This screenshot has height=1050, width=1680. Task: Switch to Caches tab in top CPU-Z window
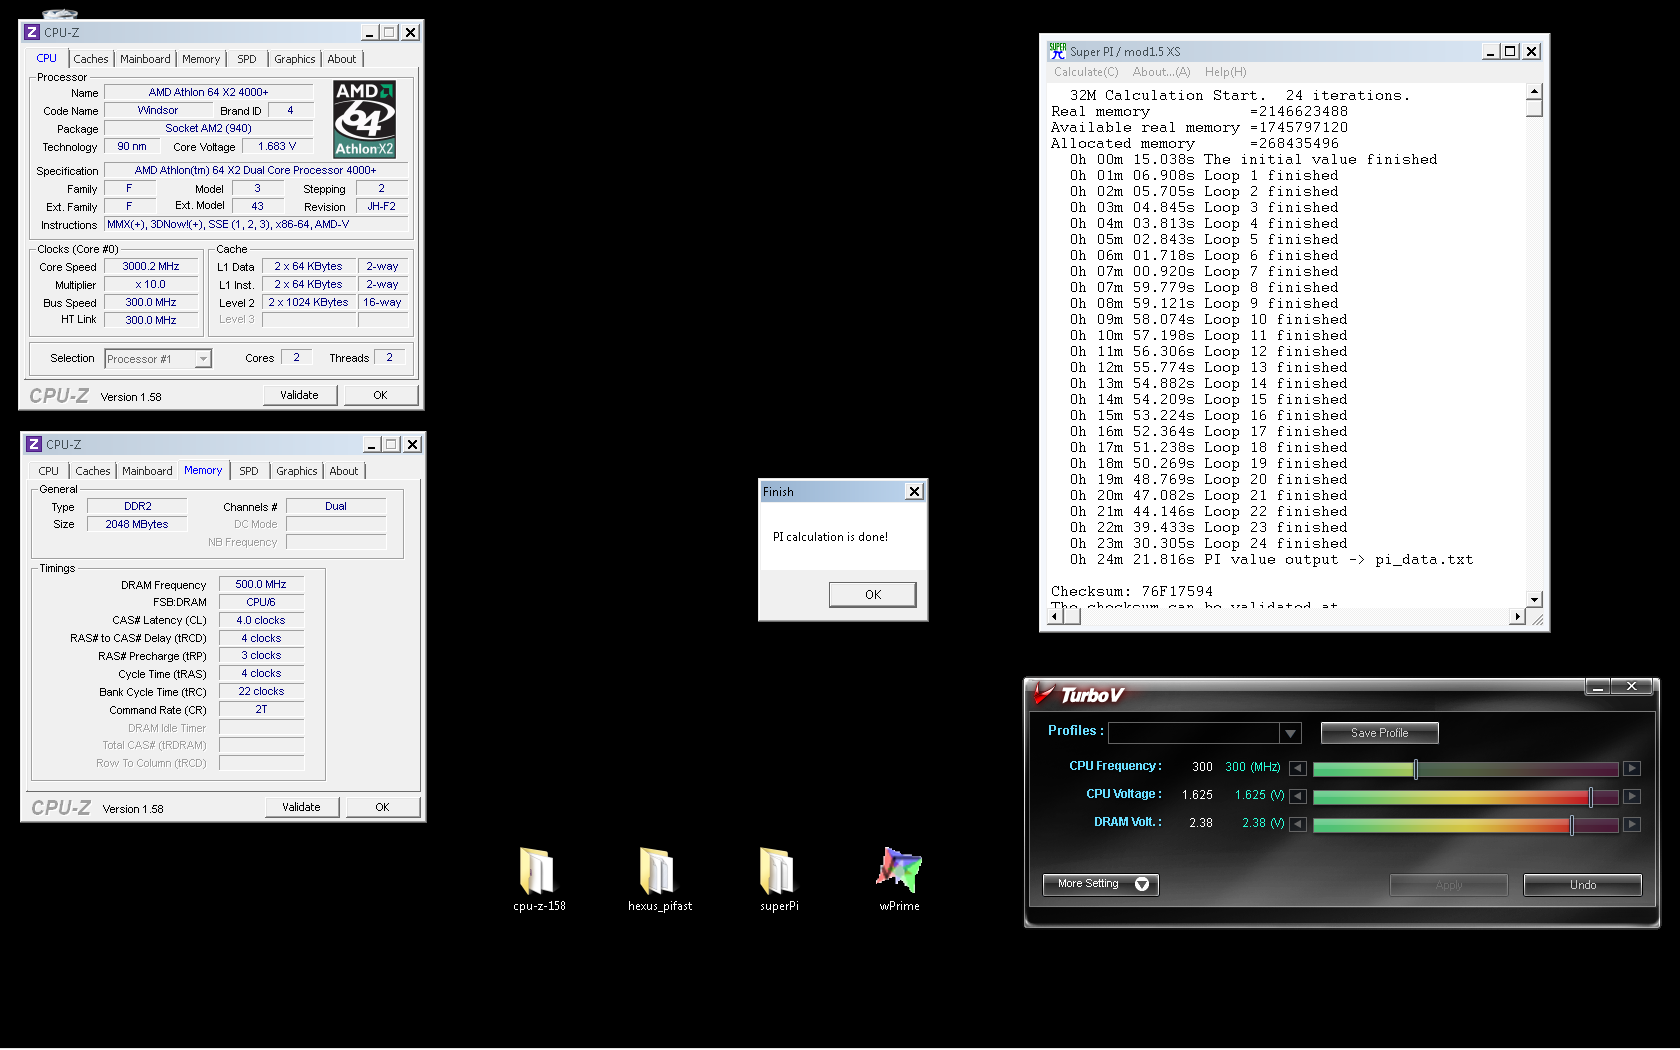[x=91, y=59]
